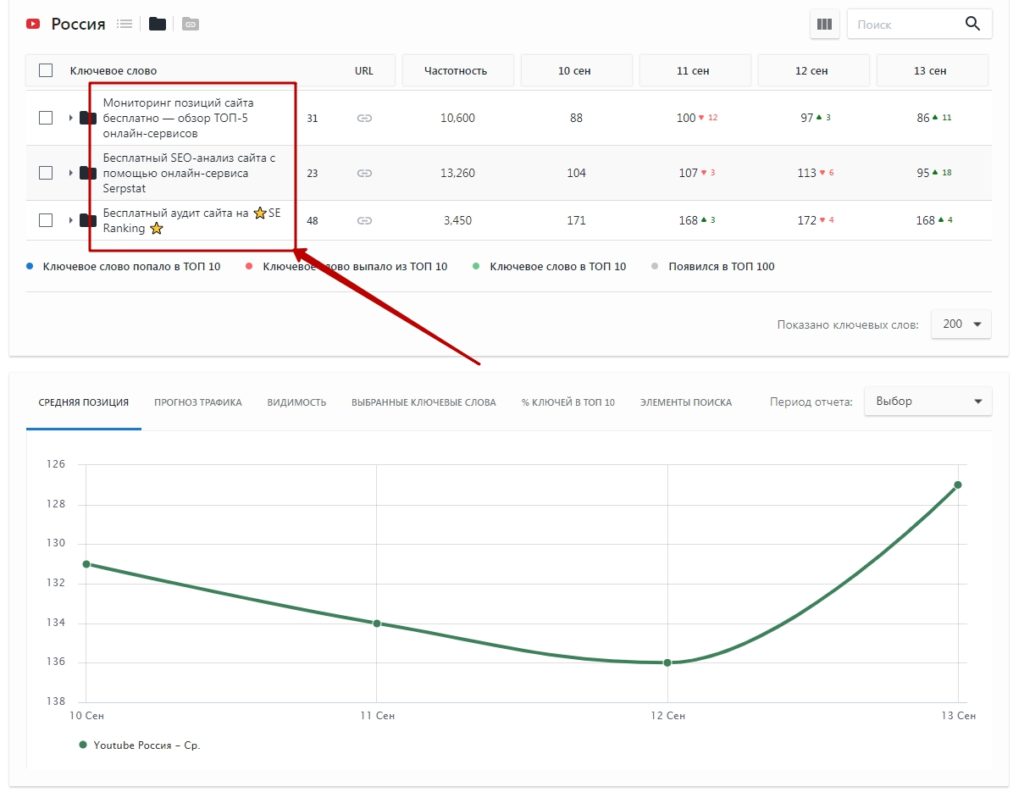Click frequency value 13,260
Viewport: 1024px width, 798px height.
click(457, 173)
